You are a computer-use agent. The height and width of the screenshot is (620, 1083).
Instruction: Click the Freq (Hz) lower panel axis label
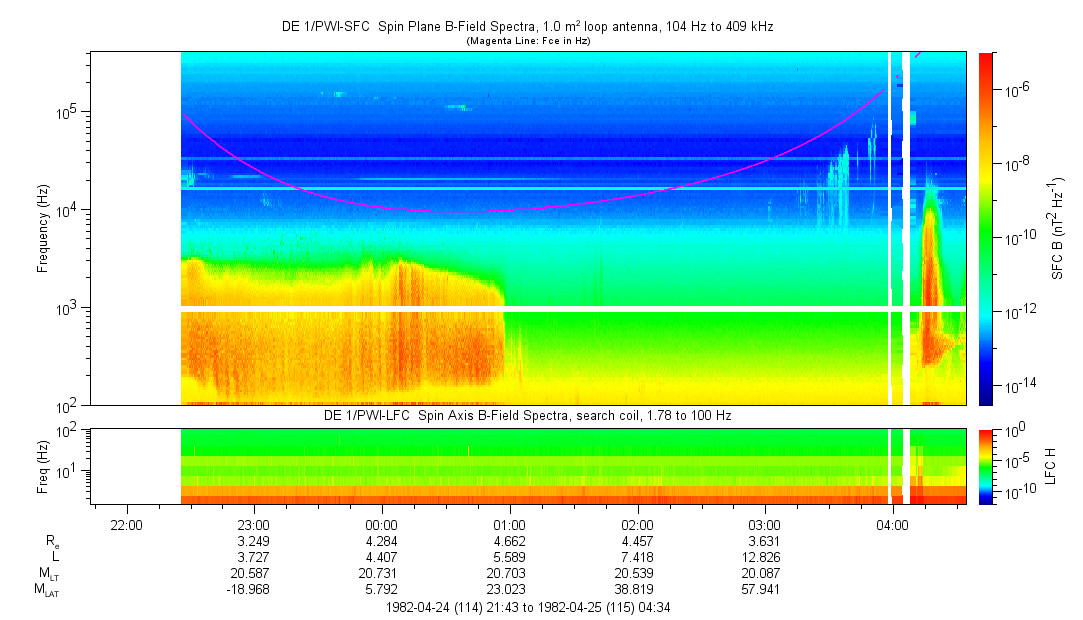click(43, 466)
